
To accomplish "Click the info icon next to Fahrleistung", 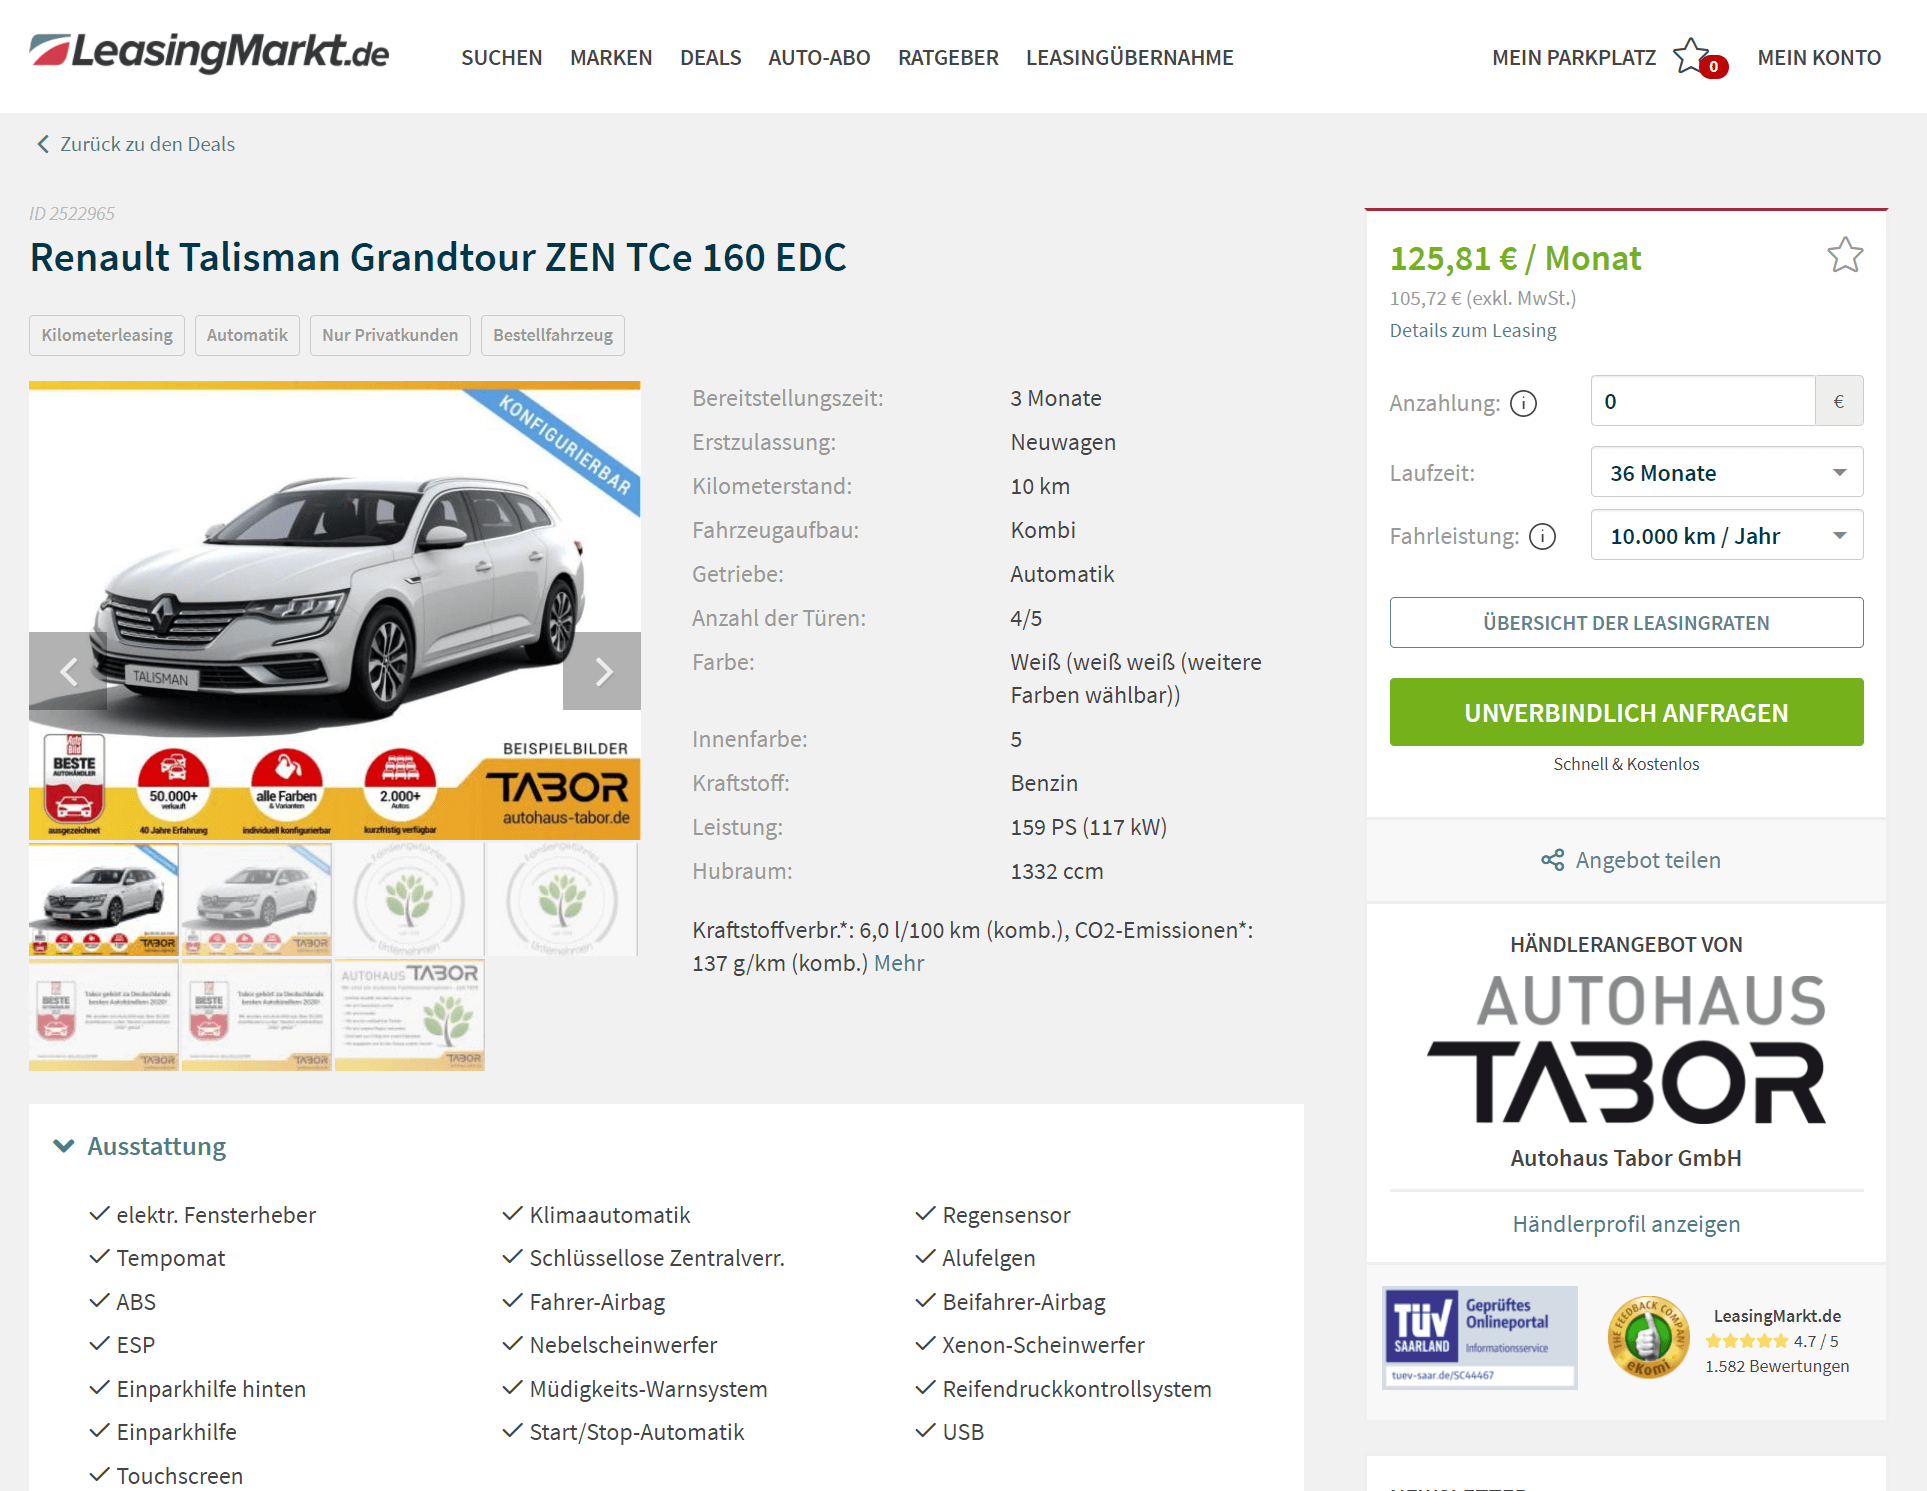I will point(1543,537).
